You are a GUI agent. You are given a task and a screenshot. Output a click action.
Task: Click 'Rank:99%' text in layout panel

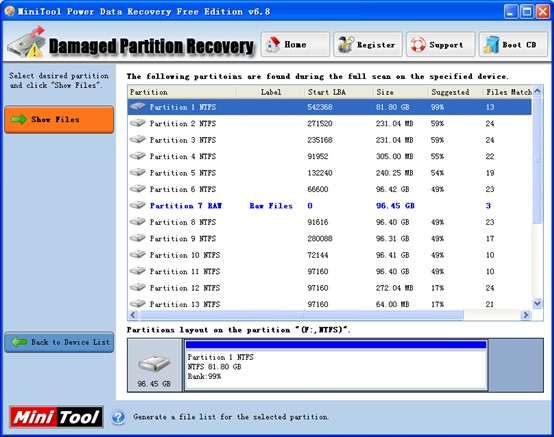204,376
